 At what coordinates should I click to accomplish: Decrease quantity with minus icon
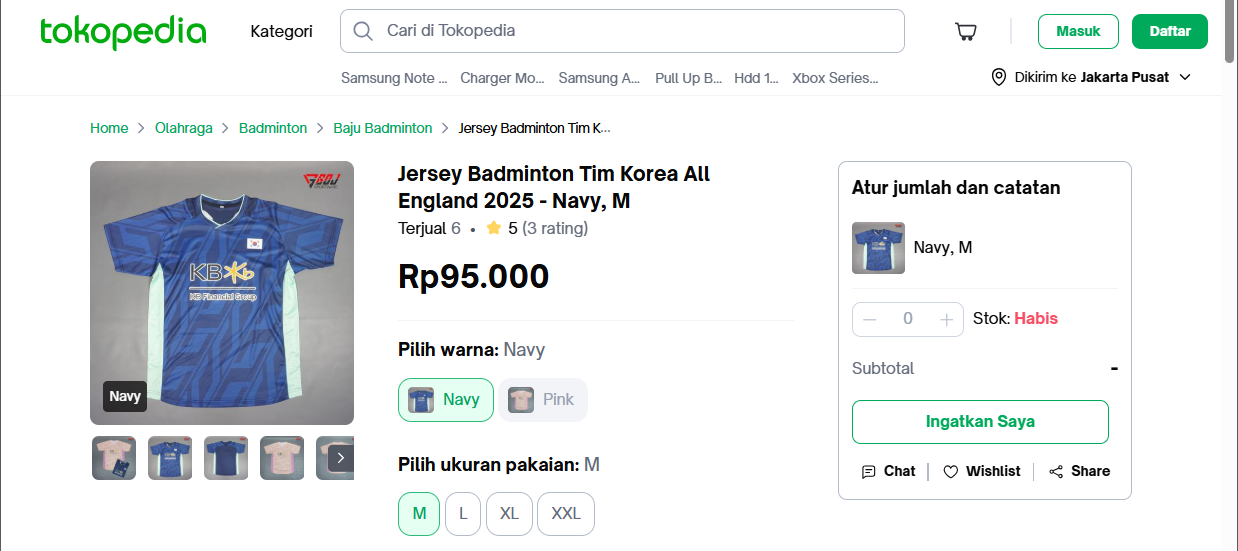[x=869, y=319]
